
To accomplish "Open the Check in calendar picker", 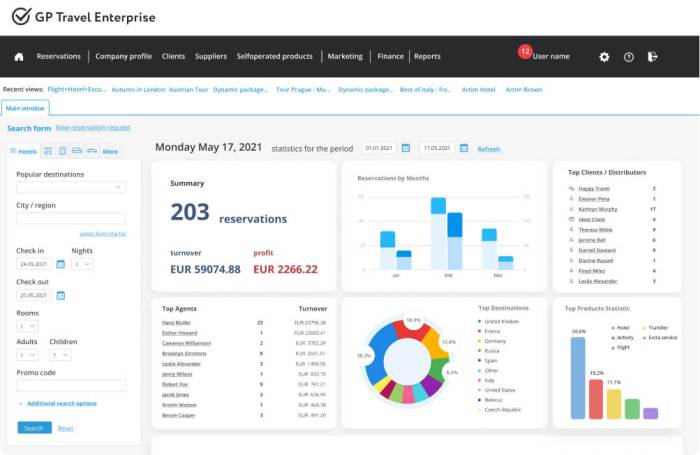I will click(x=60, y=264).
